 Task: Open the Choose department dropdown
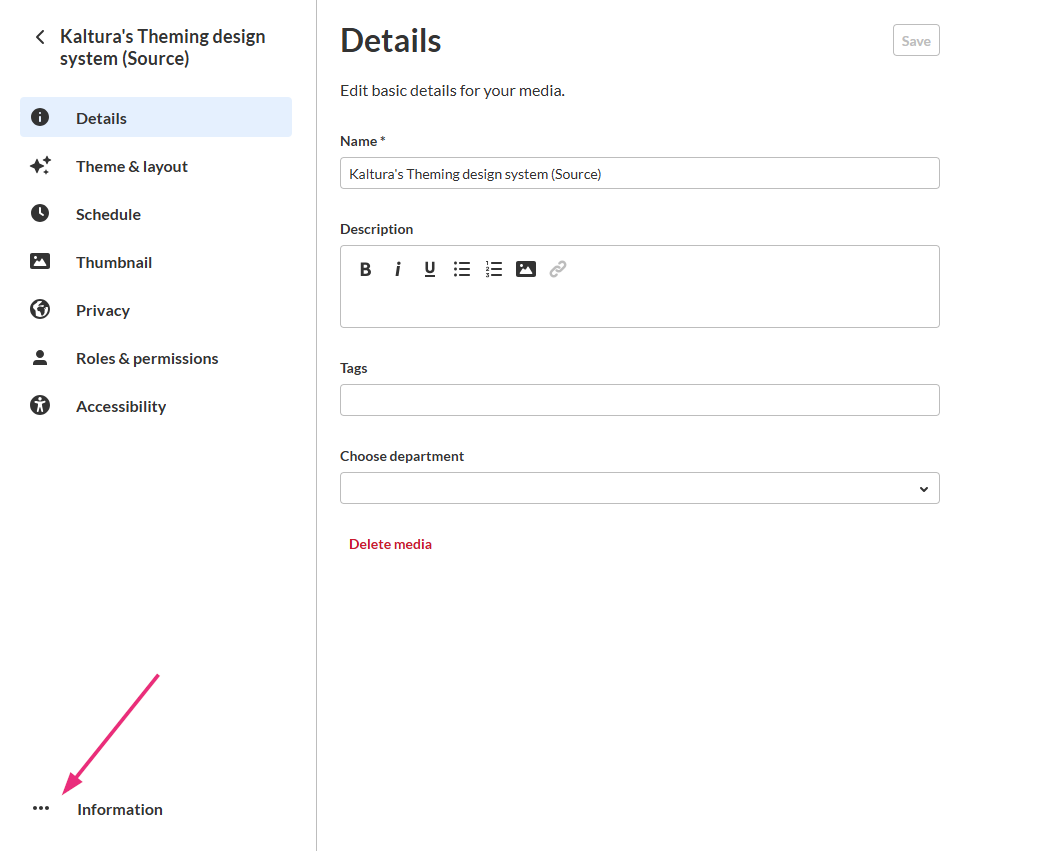tap(640, 488)
